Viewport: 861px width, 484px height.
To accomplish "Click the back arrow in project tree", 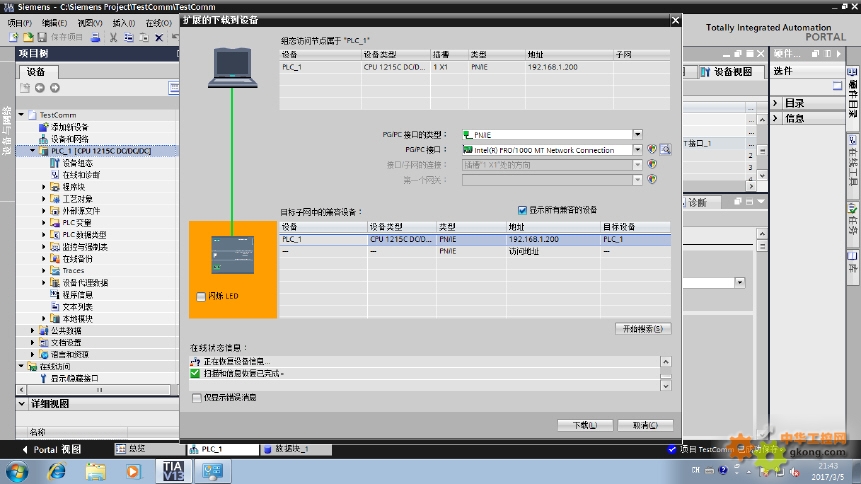I will pos(40,88).
